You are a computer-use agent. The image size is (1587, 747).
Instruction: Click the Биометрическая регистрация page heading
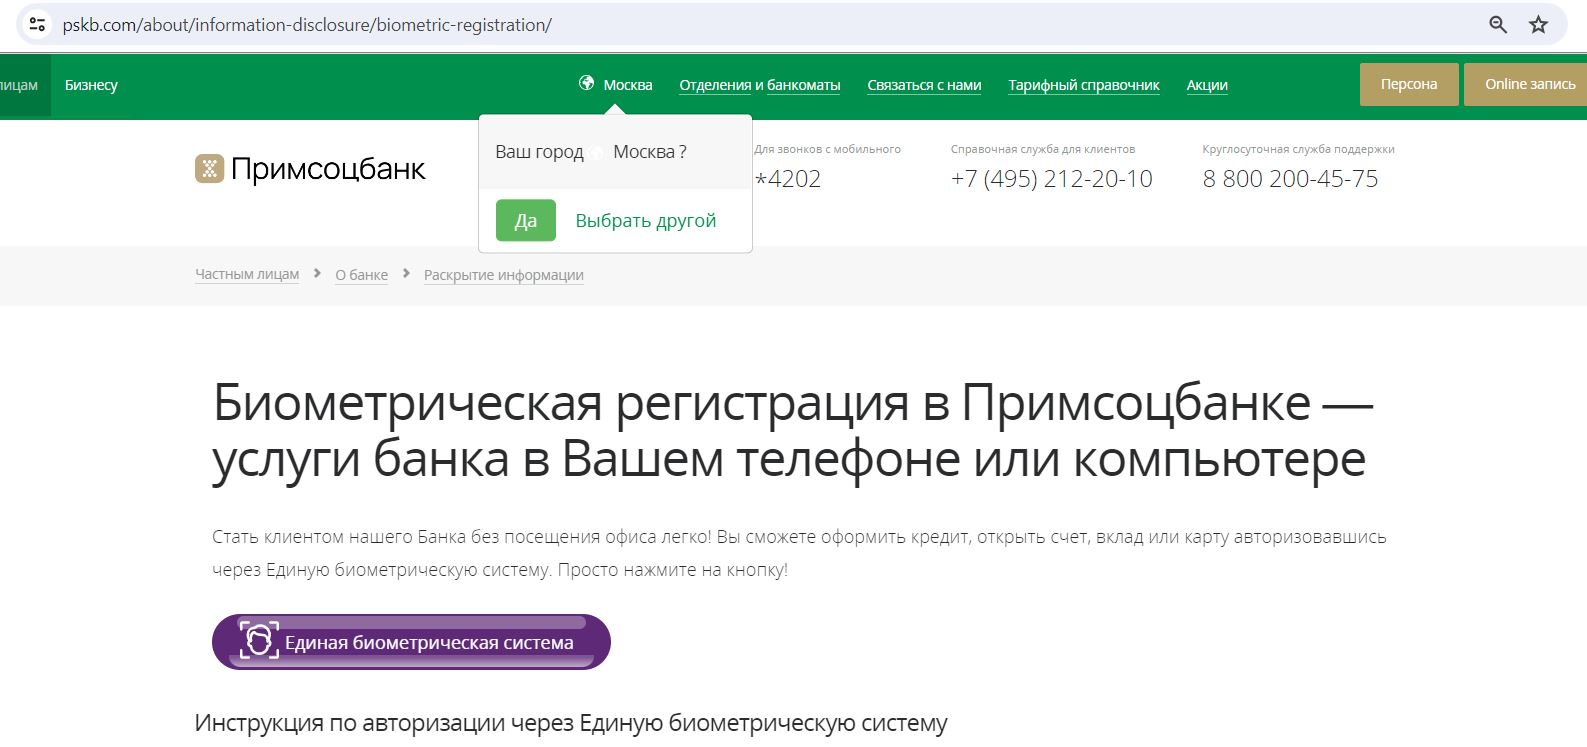click(x=792, y=431)
